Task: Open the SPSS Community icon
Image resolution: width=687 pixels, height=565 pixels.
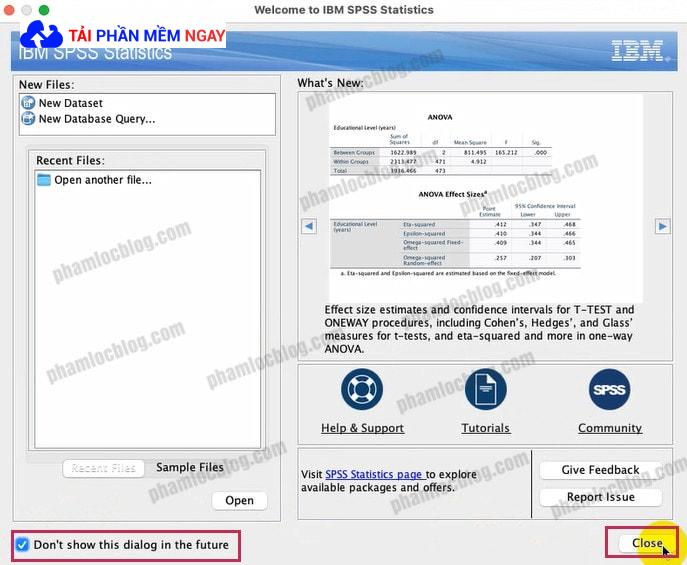Action: tap(609, 389)
